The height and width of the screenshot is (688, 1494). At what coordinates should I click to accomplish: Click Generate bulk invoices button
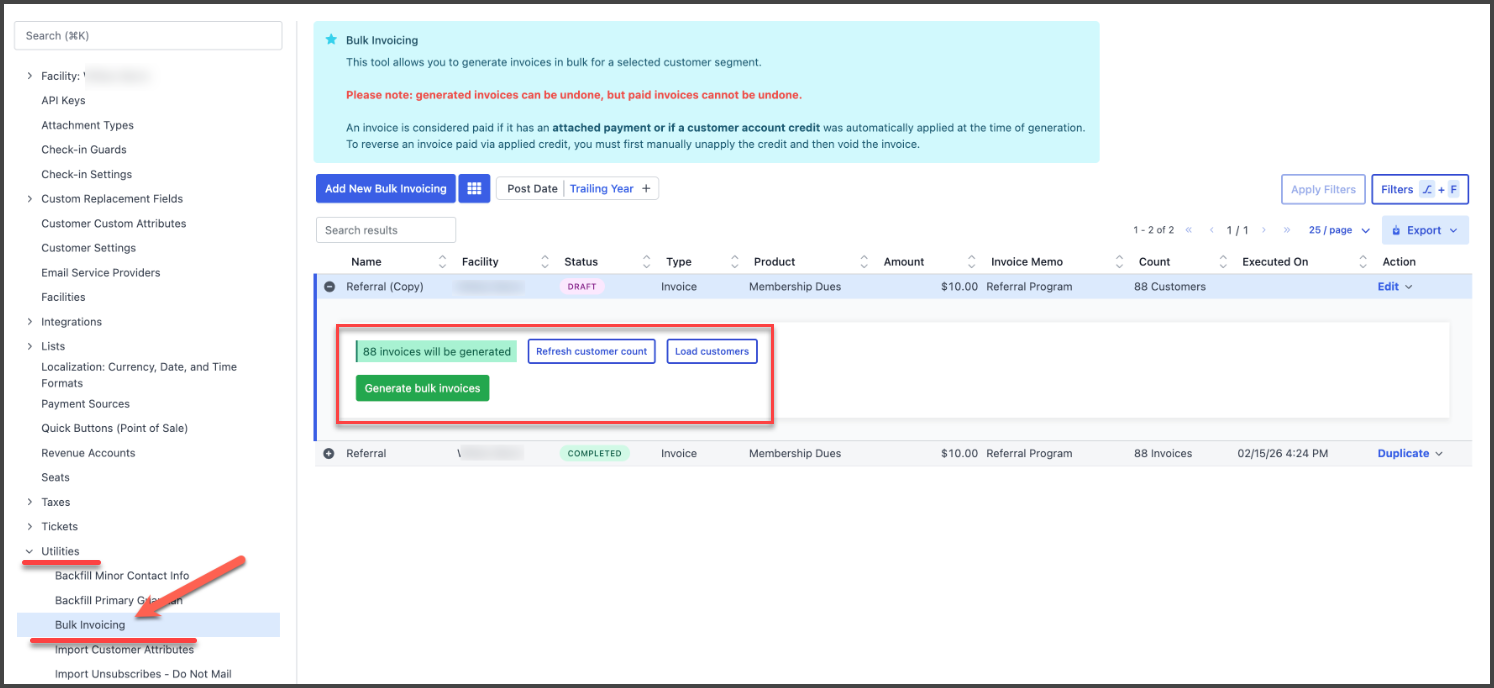pyautogui.click(x=422, y=388)
